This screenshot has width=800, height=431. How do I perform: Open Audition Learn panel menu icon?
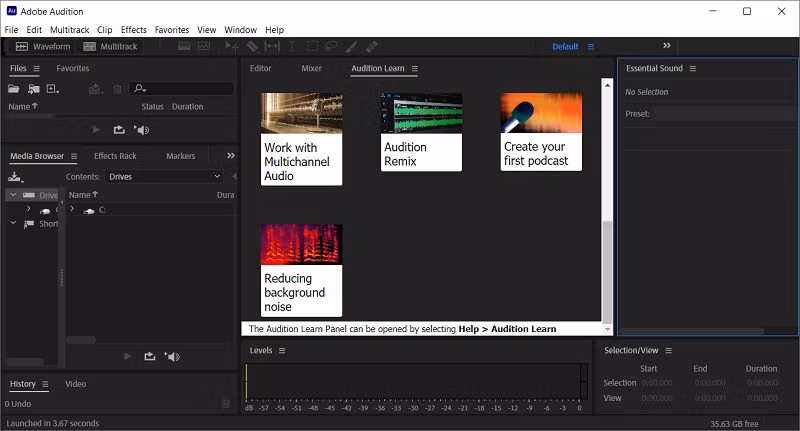click(x=414, y=68)
